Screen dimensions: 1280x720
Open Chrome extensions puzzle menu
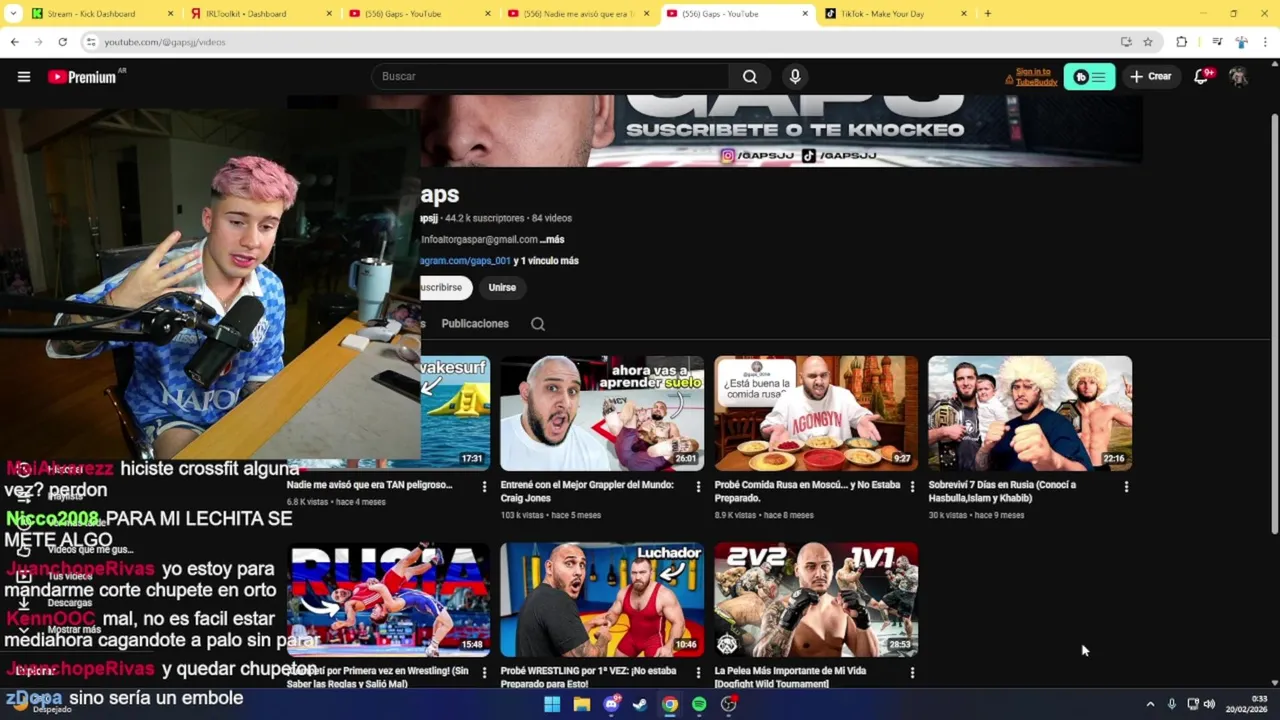(x=1181, y=42)
